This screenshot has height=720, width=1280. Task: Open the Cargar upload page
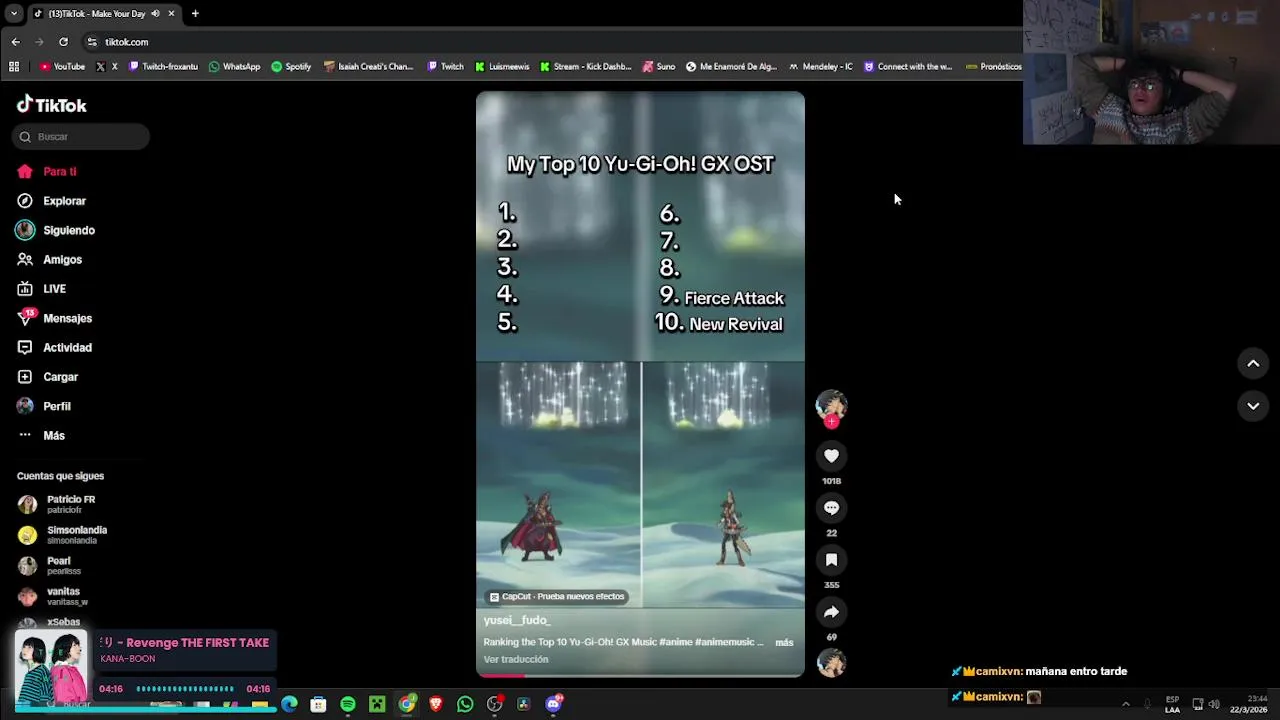47,377
